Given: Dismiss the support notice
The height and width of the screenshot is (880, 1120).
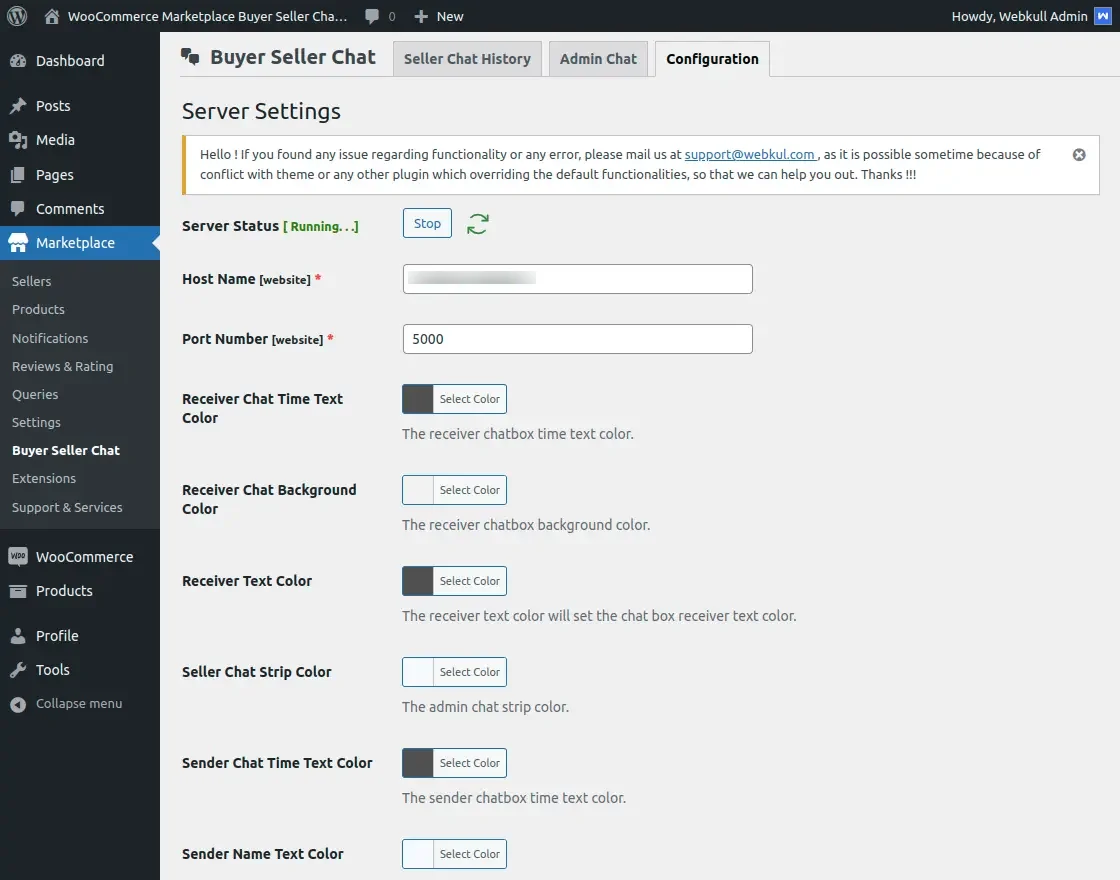Looking at the screenshot, I should tap(1078, 154).
